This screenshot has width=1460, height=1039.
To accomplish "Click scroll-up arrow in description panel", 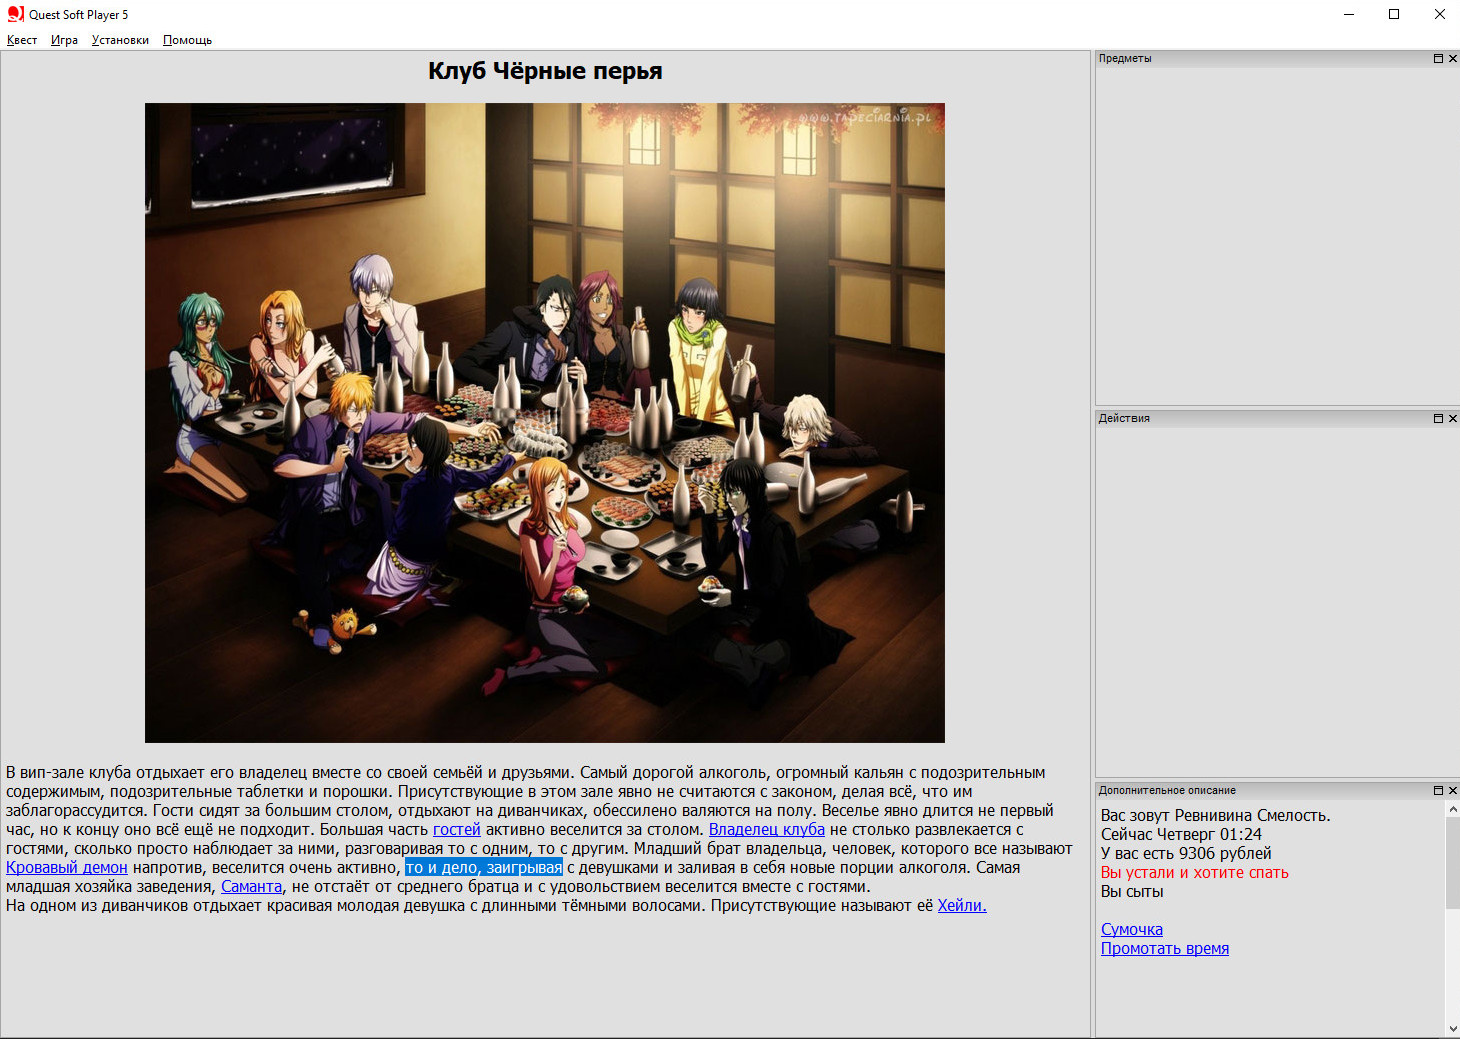I will (x=1452, y=810).
